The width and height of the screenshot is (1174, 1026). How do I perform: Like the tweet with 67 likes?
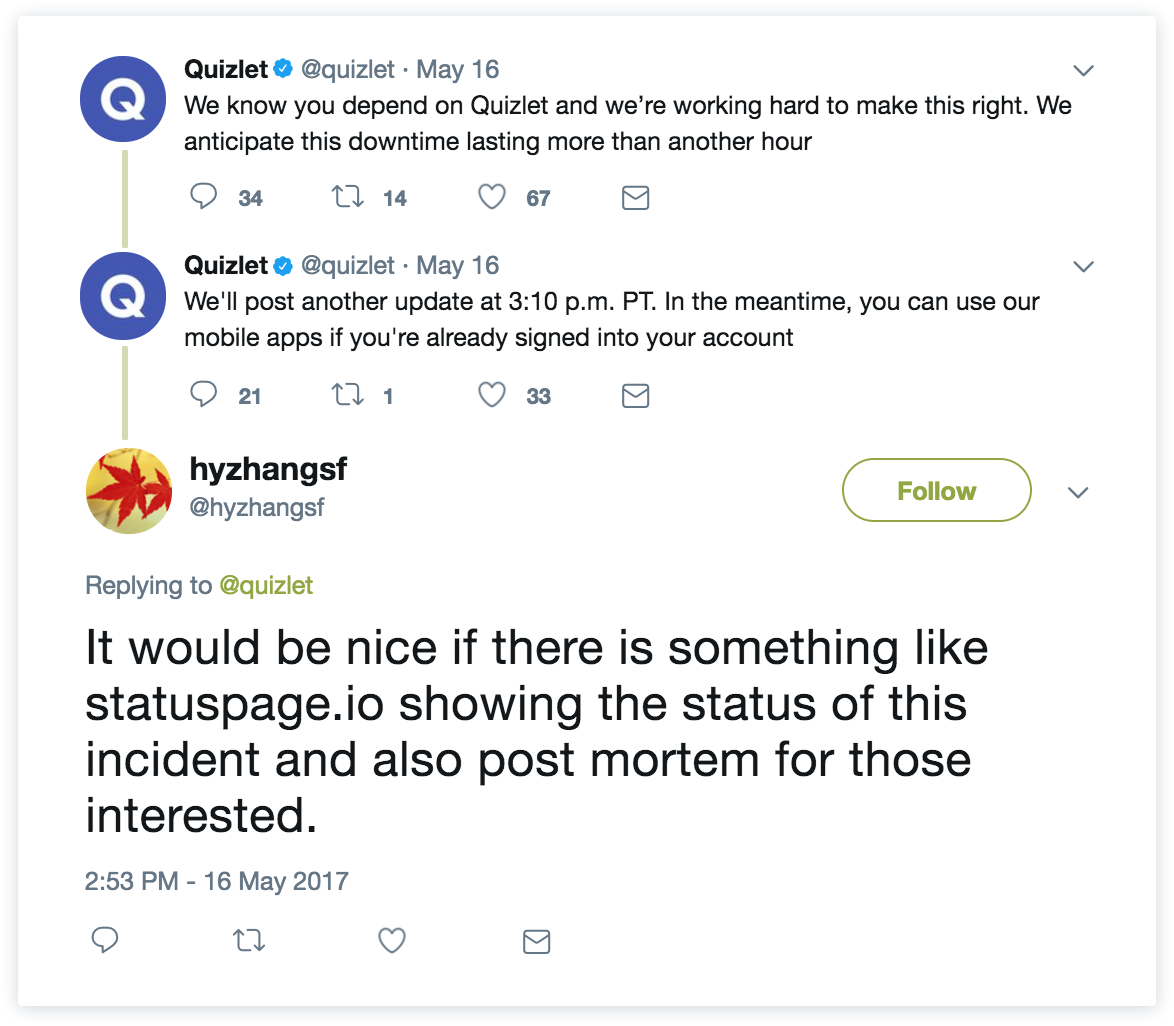492,197
